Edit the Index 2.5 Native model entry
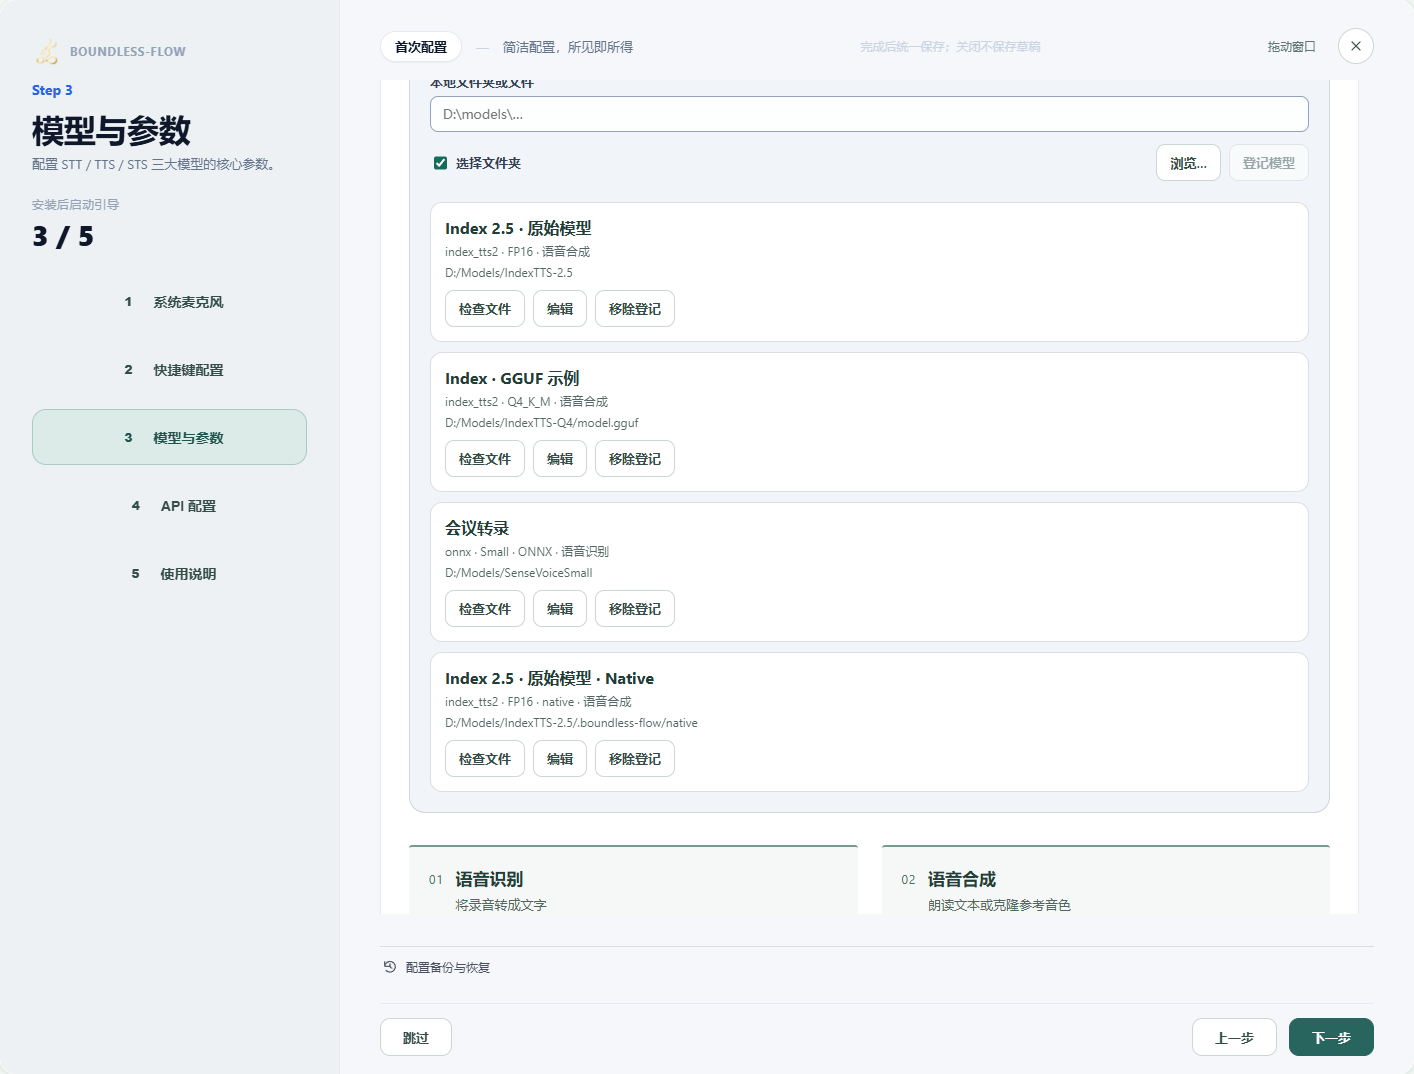The width and height of the screenshot is (1414, 1074). coord(560,759)
